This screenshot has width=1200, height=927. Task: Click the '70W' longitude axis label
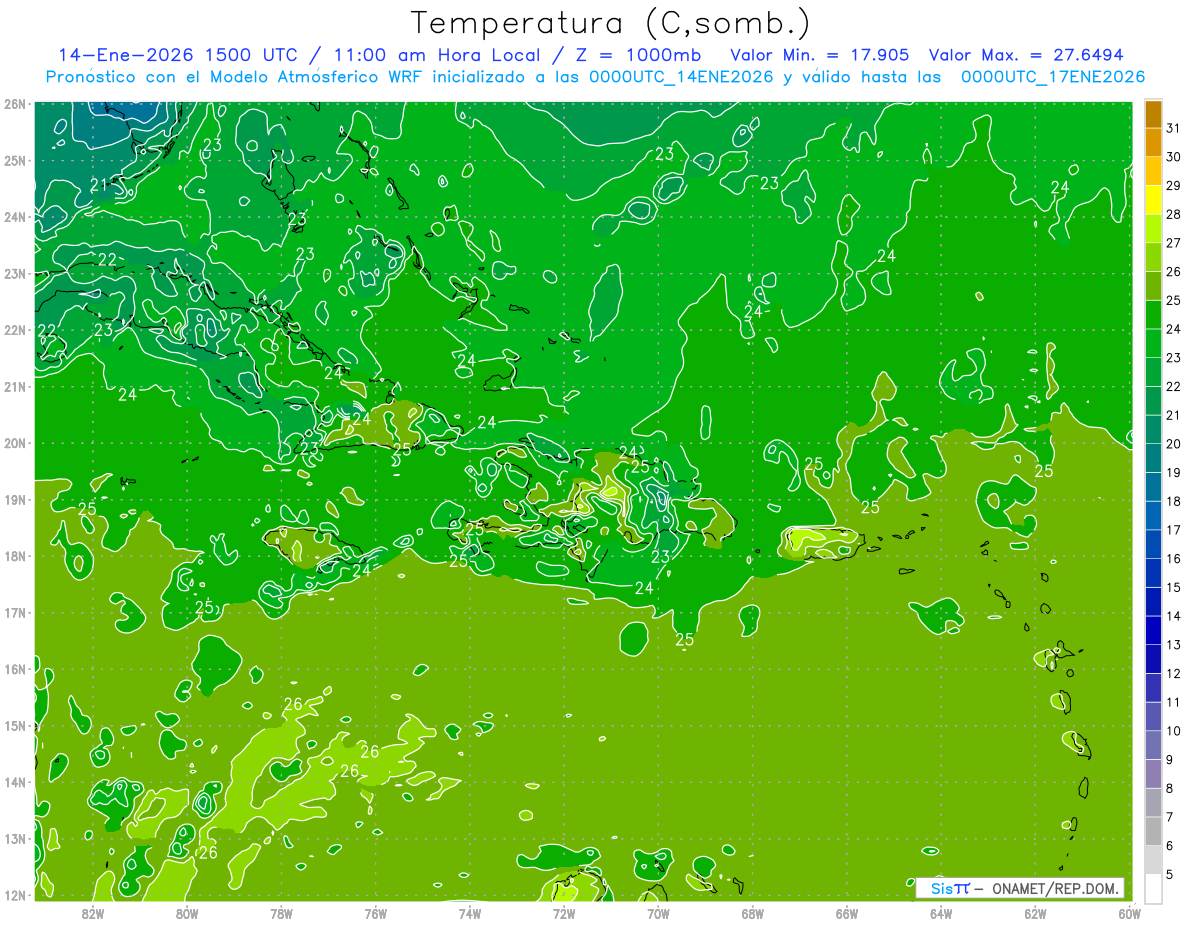658,912
